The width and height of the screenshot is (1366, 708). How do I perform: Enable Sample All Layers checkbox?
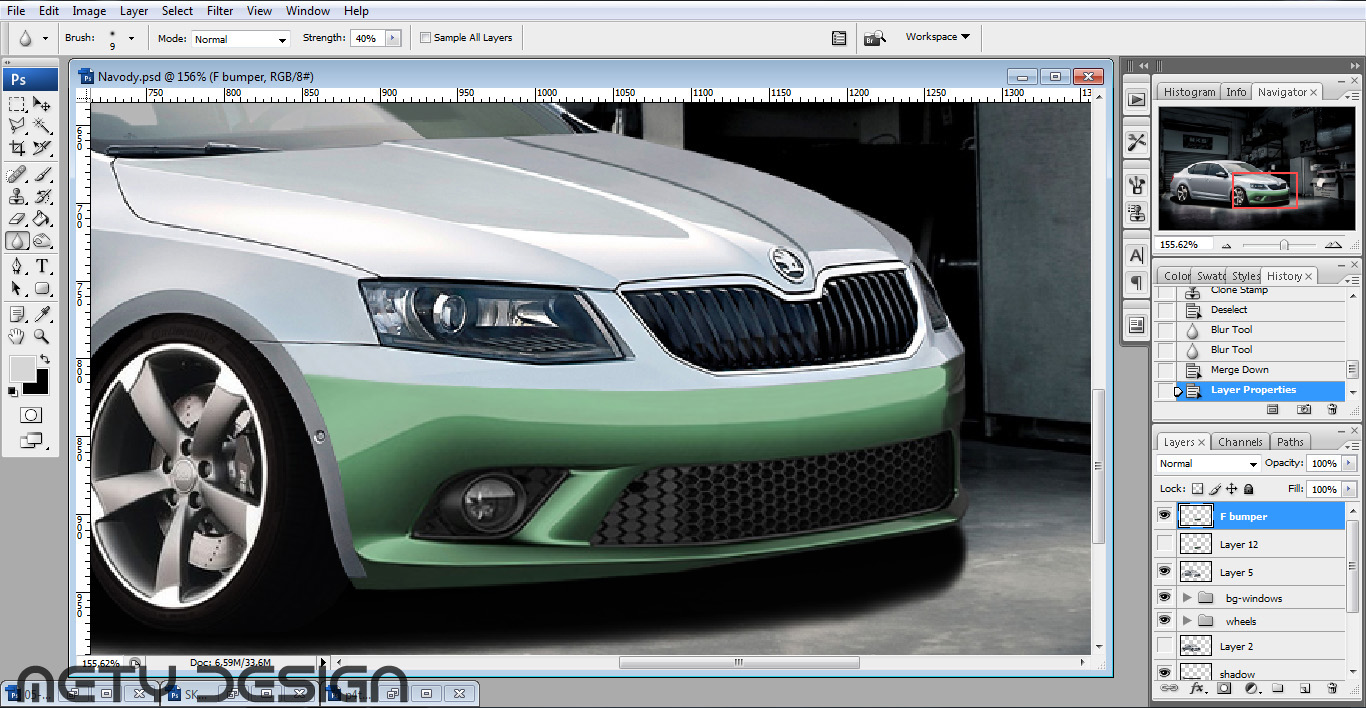(x=425, y=37)
